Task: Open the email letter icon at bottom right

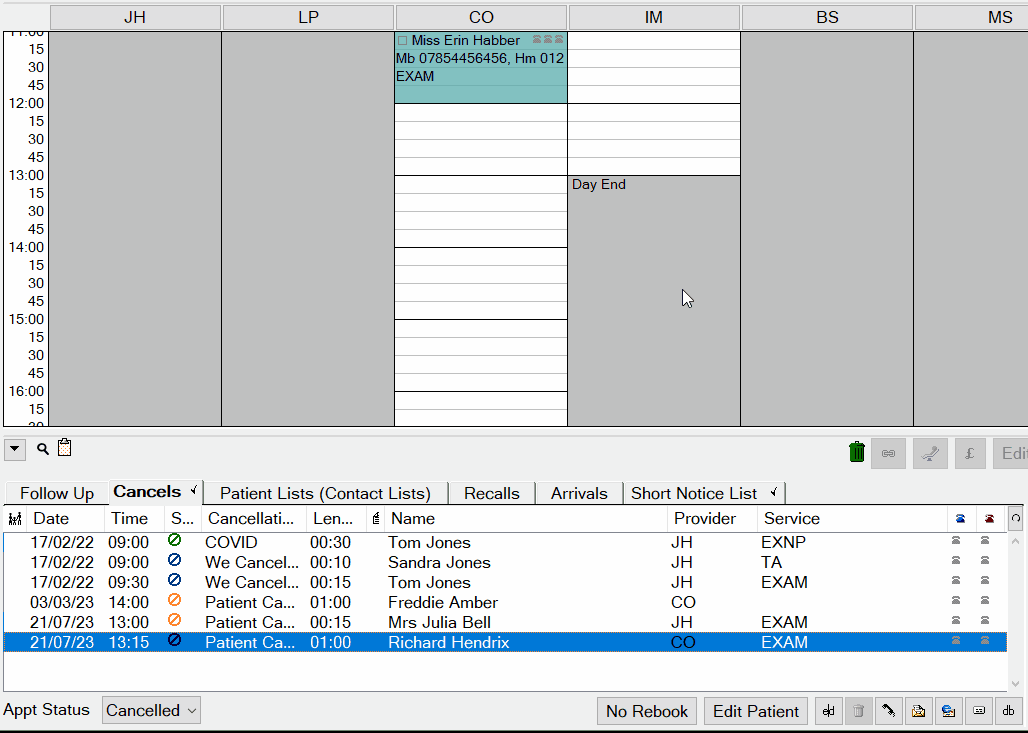Action: [918, 710]
